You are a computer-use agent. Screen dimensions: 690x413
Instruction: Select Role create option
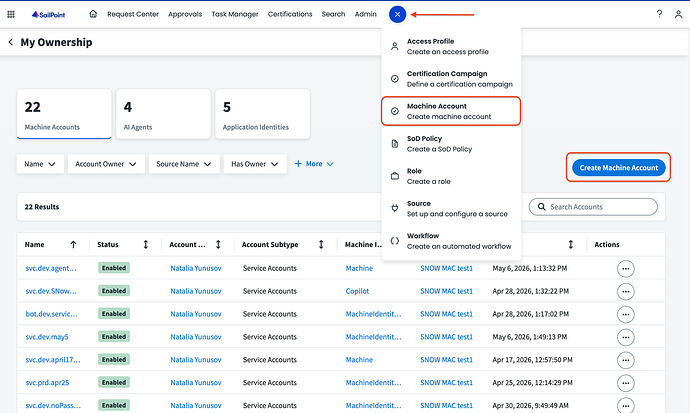(451, 176)
